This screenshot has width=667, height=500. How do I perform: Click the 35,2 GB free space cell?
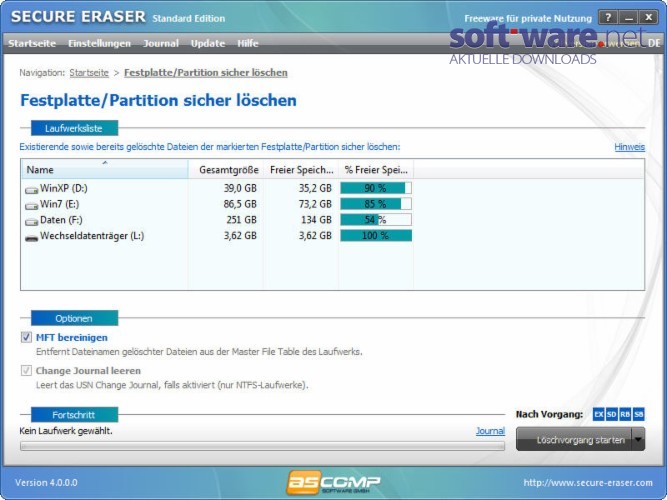[x=315, y=188]
